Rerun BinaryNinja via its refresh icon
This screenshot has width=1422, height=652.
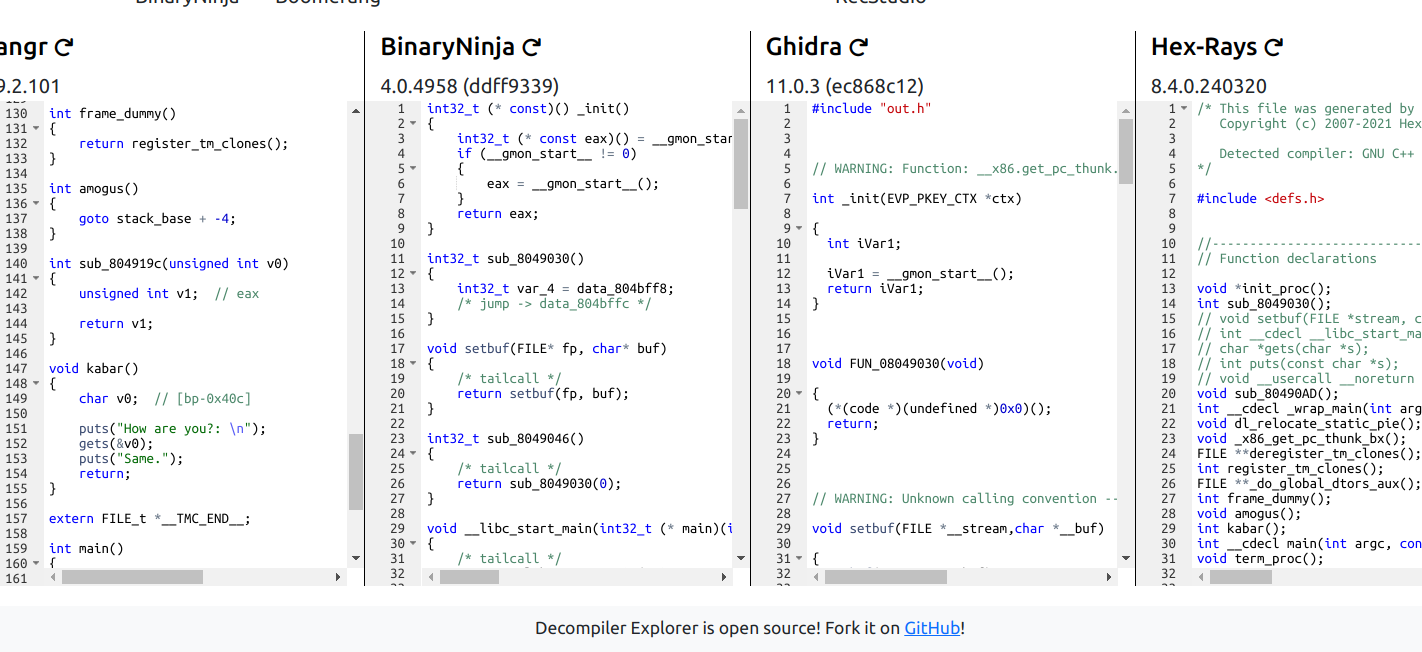click(532, 46)
